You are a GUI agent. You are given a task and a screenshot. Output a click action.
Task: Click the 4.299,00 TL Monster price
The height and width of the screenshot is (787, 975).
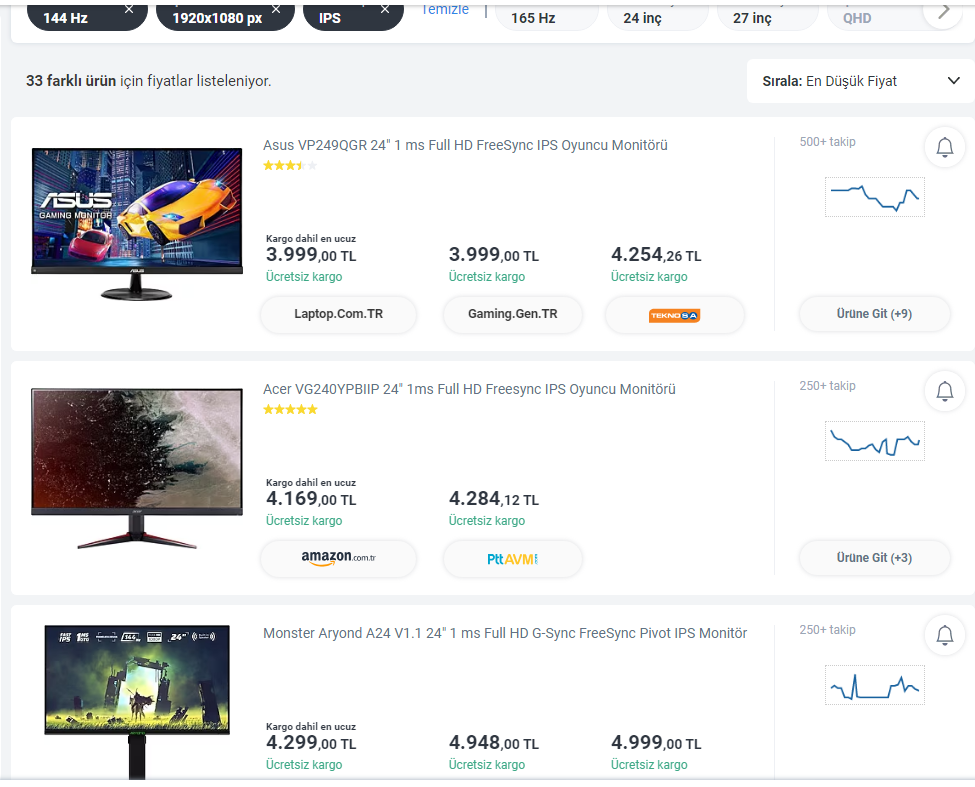click(311, 742)
